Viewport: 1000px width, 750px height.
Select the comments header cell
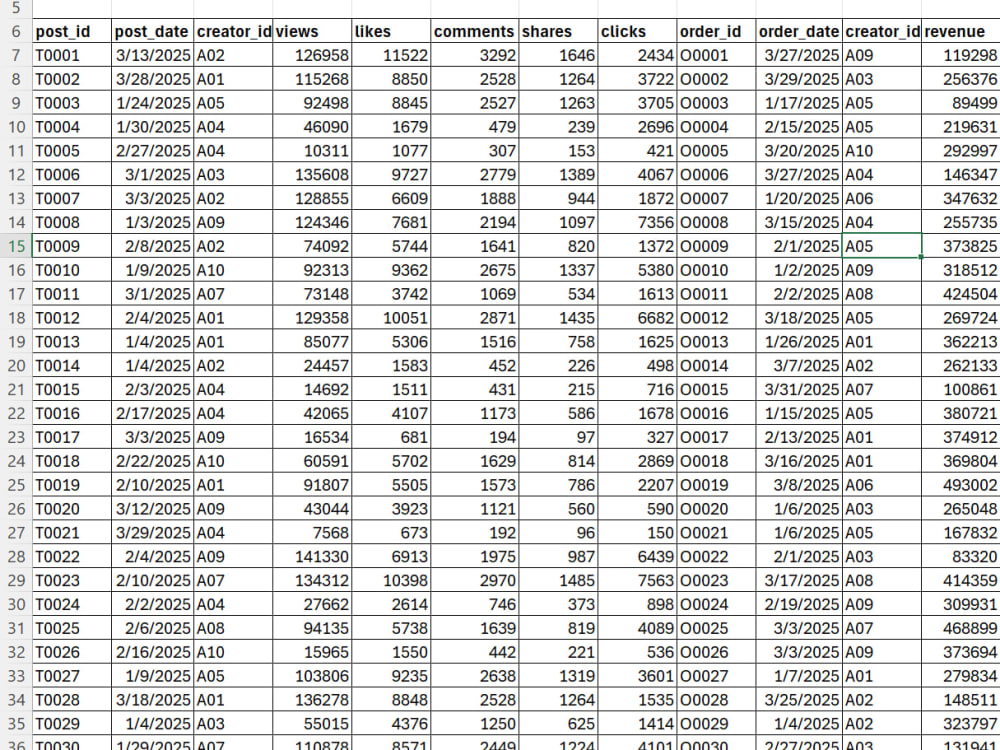coord(474,31)
